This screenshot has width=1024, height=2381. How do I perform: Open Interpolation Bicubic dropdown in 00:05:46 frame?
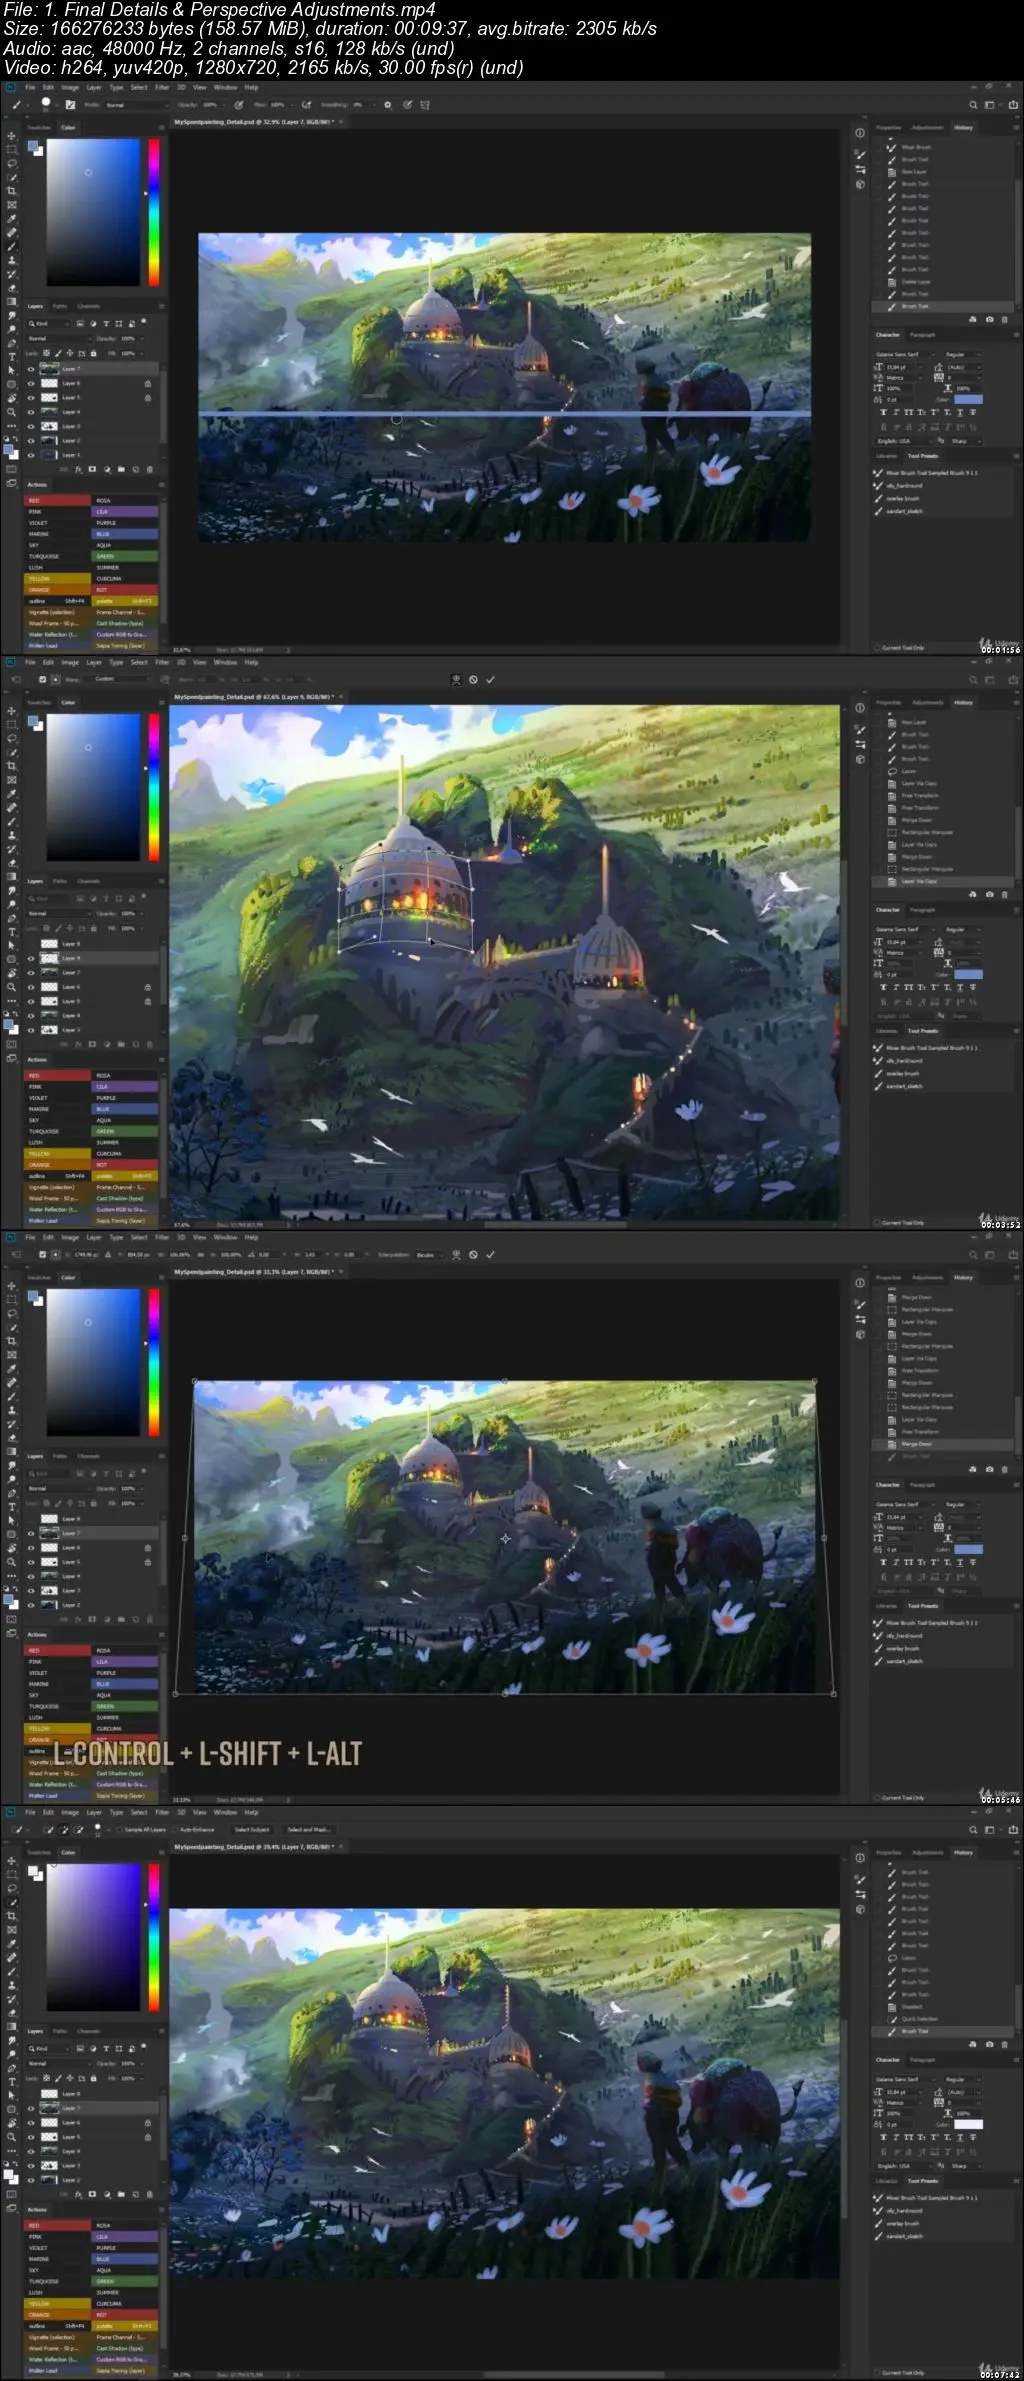click(429, 1255)
